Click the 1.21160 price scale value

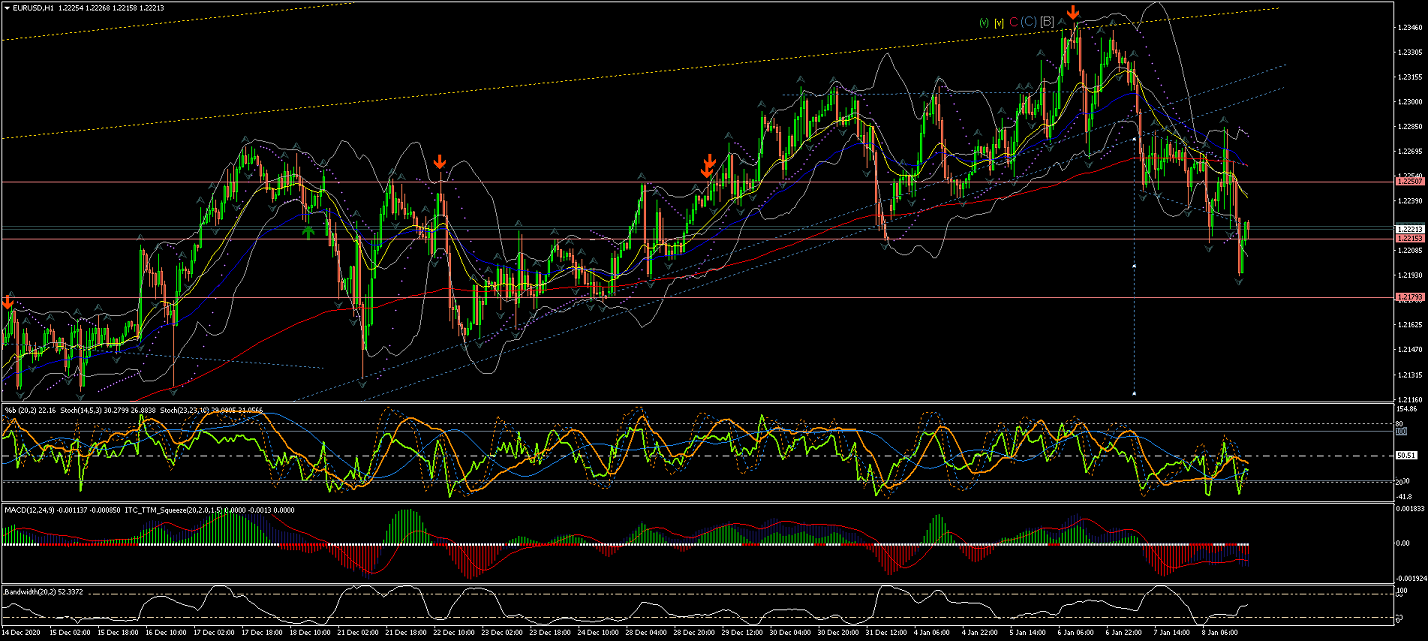pos(1410,398)
